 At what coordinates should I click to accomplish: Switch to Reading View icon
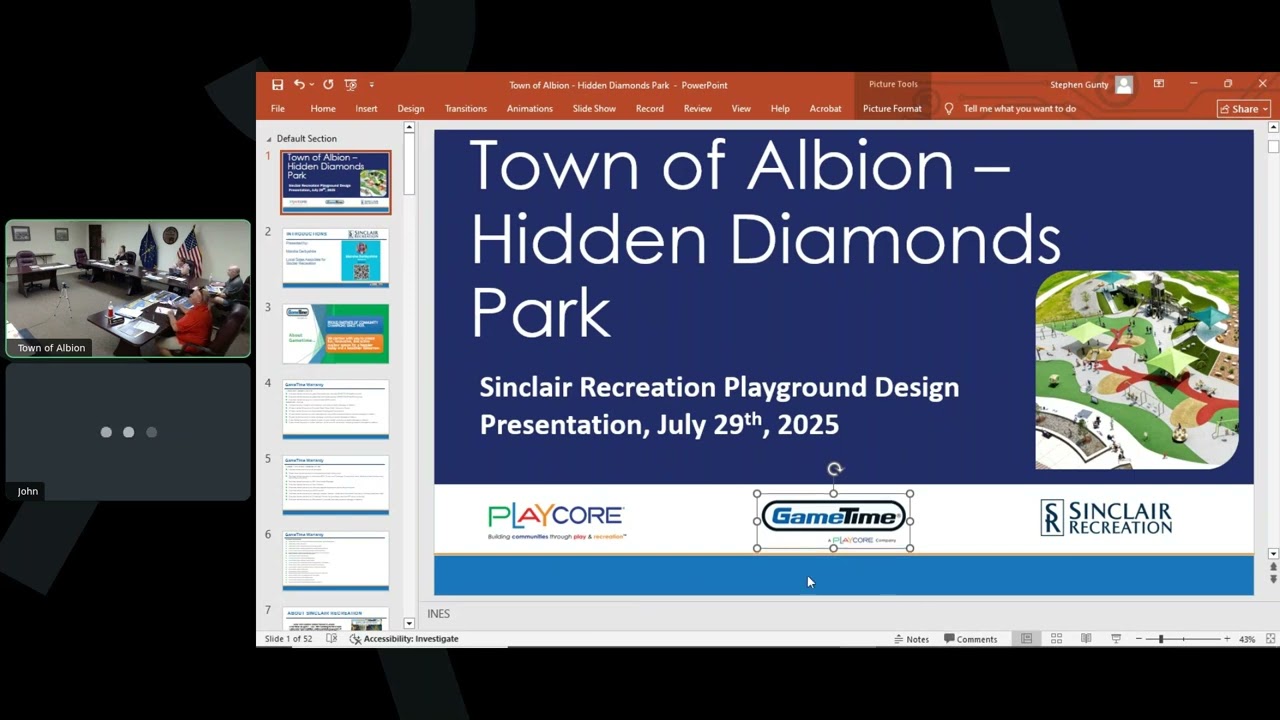click(1086, 639)
